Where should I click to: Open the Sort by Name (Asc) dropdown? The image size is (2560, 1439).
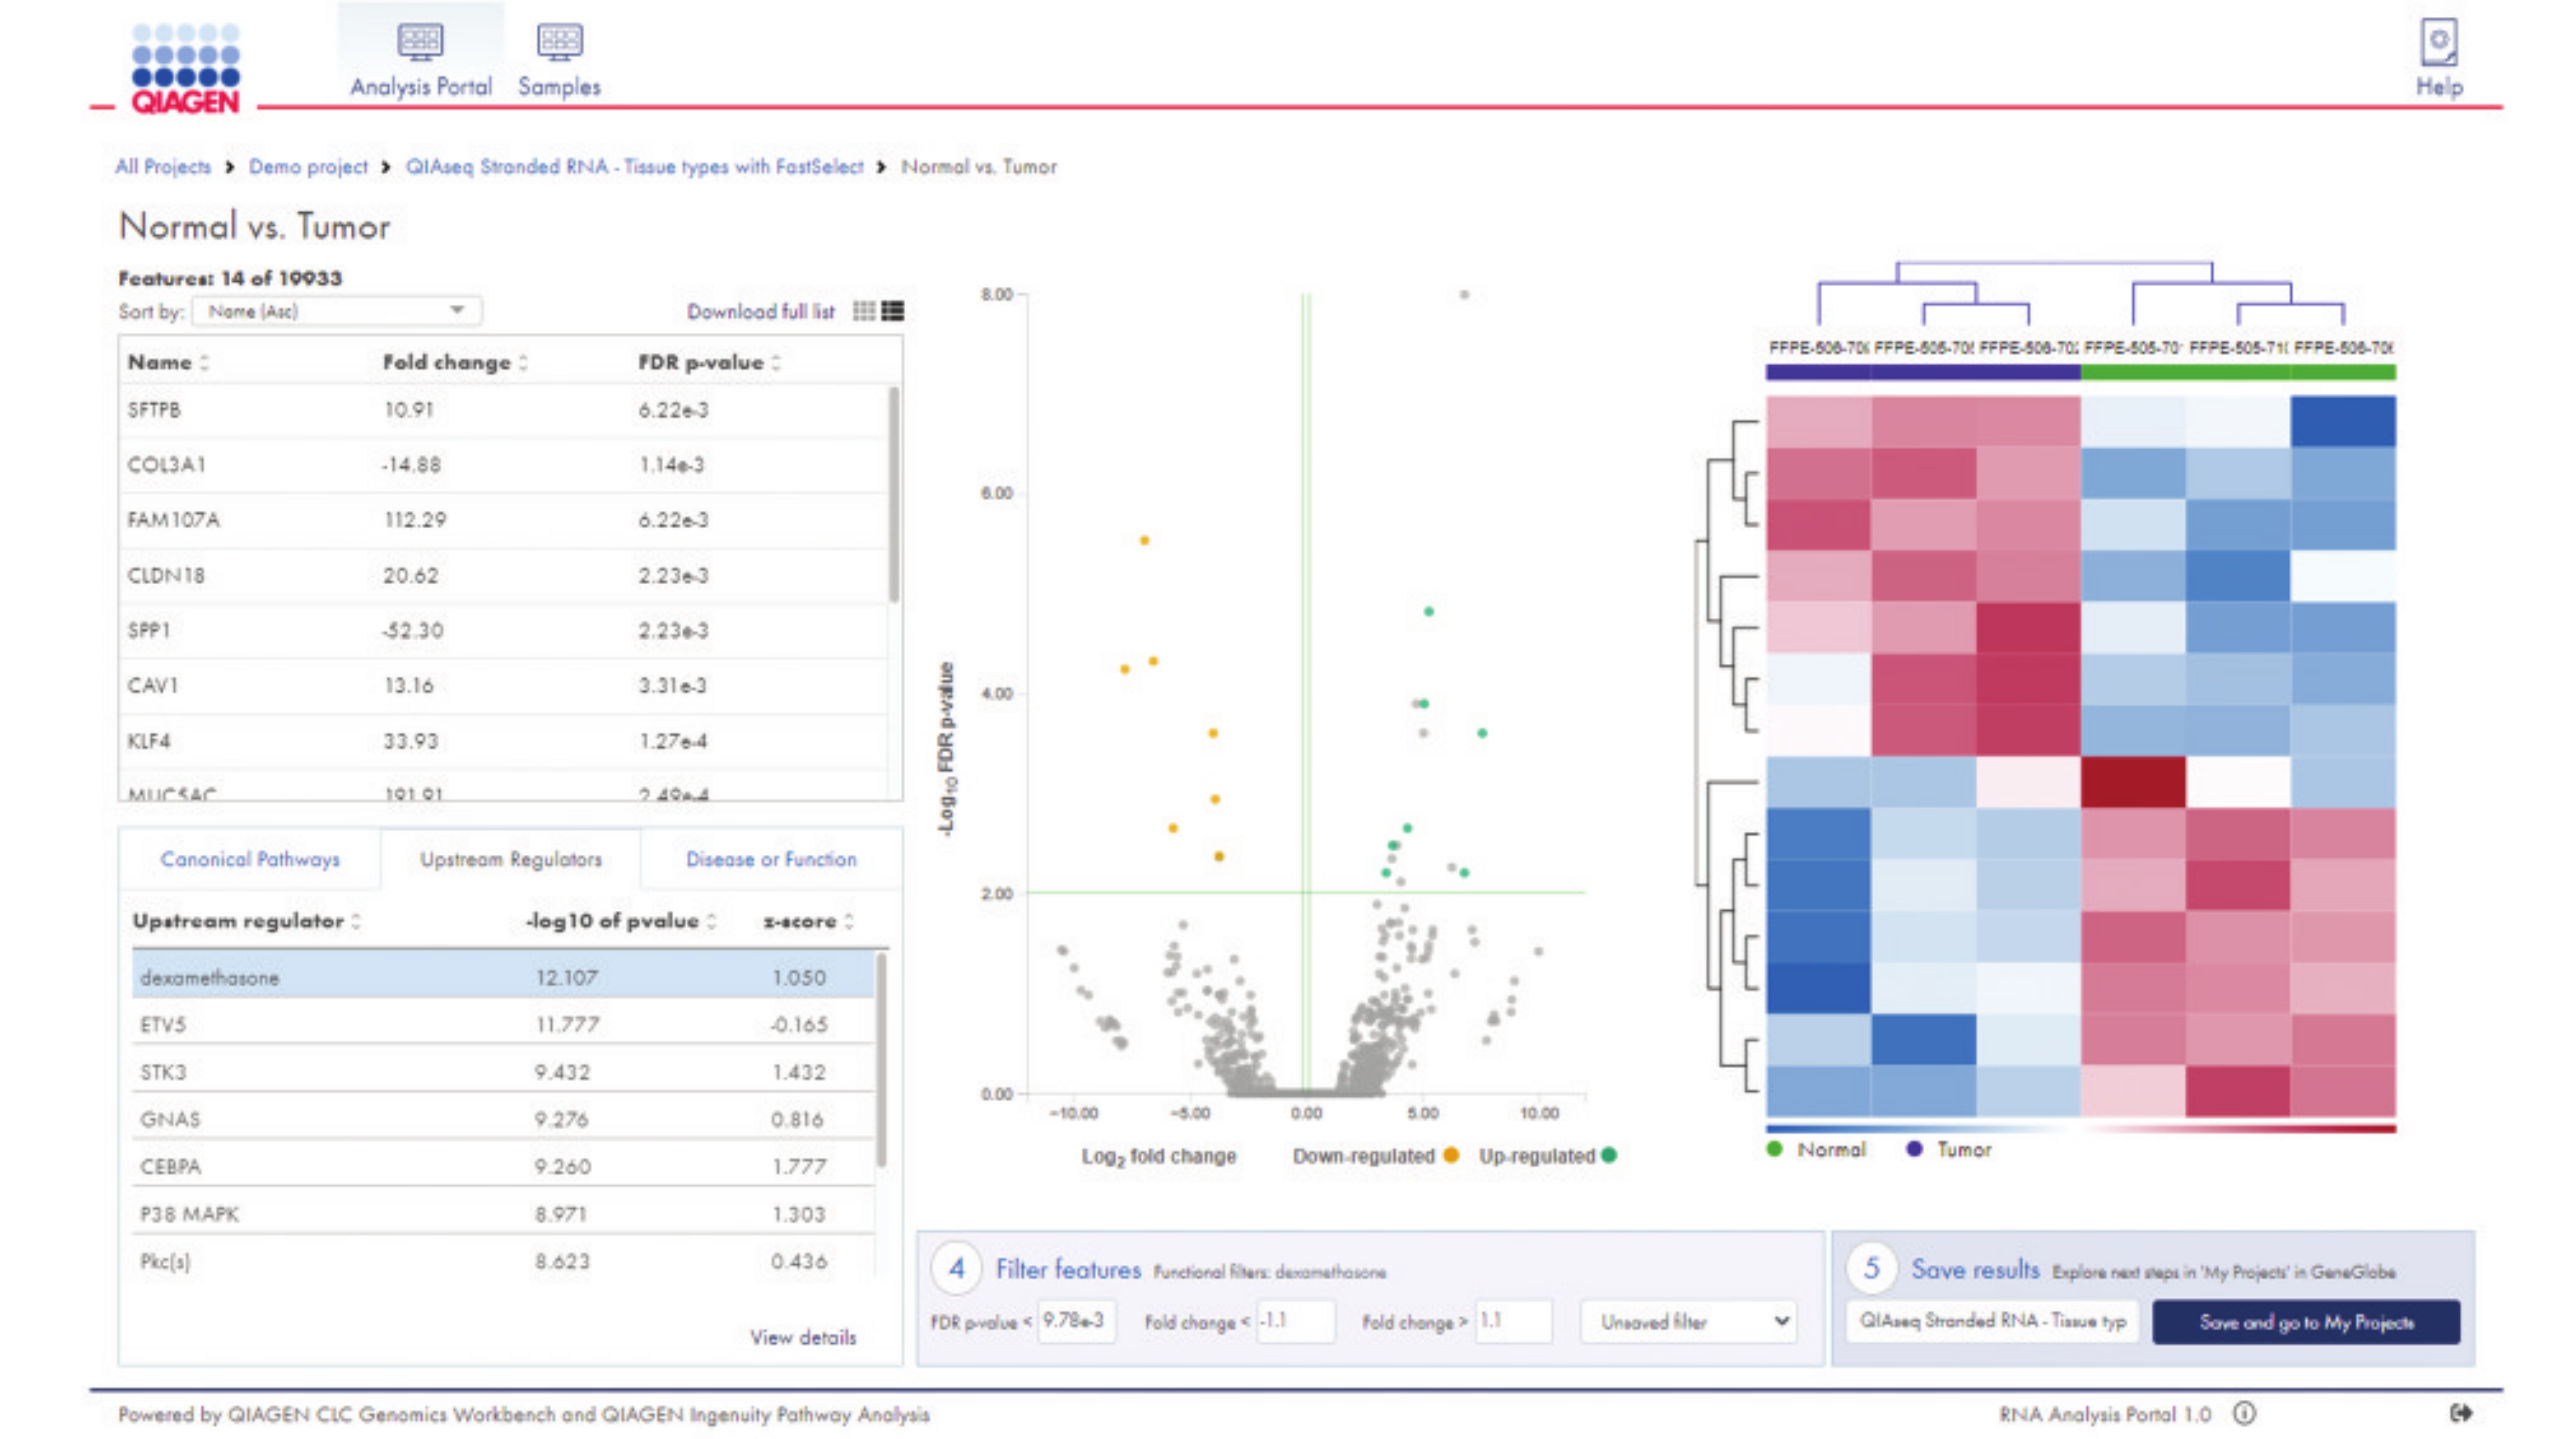click(x=337, y=311)
